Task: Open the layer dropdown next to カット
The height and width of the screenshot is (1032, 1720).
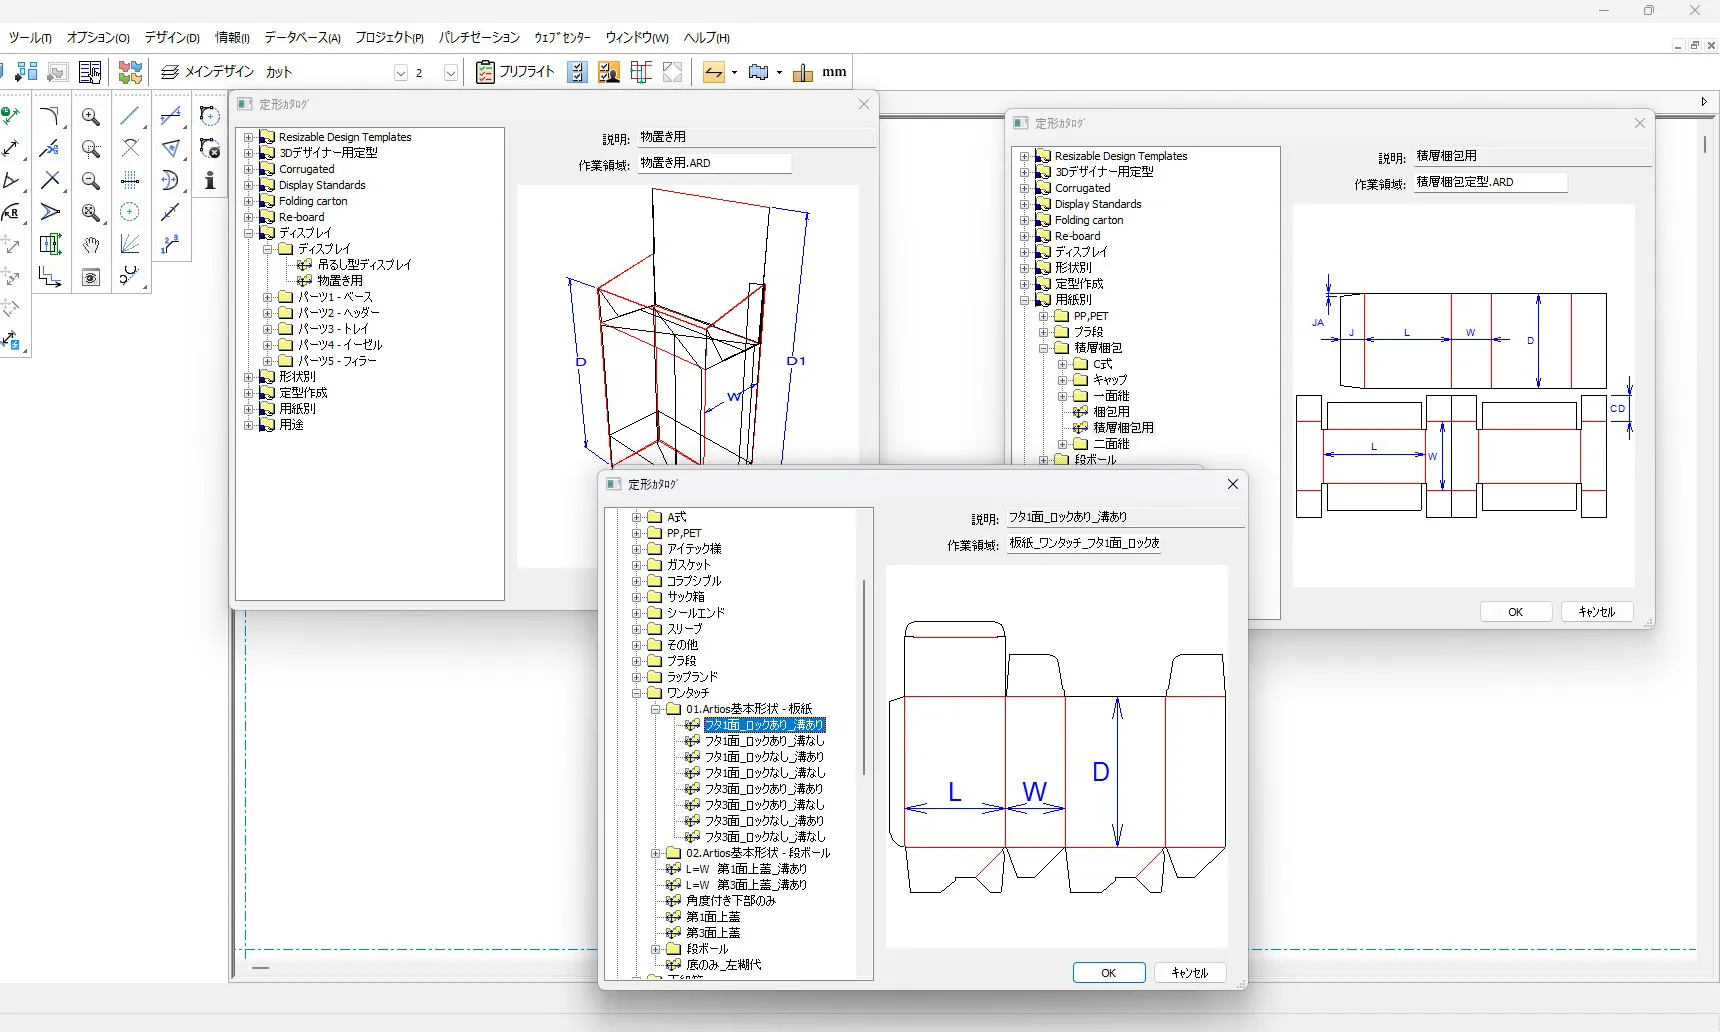Action: point(400,72)
